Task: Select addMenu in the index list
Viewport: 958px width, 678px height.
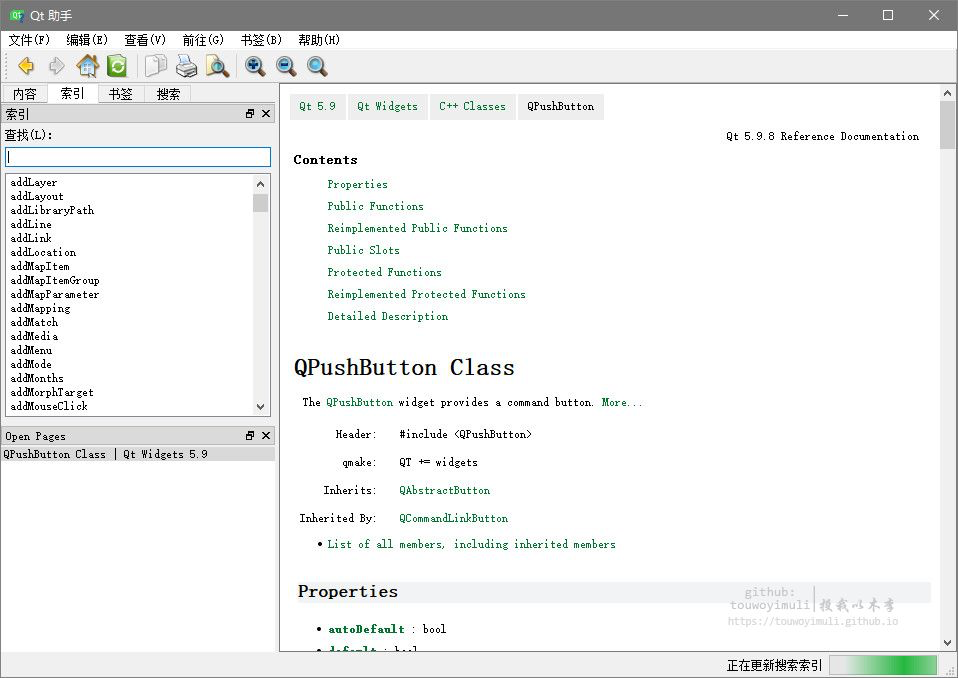Action: click(31, 351)
